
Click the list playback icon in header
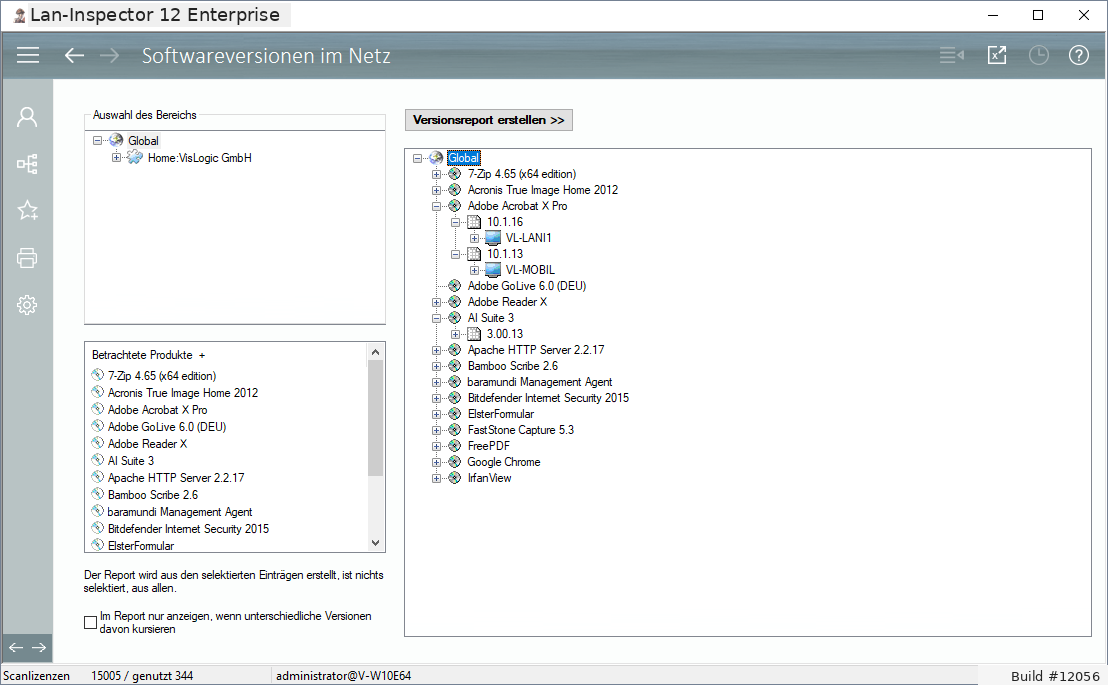pyautogui.click(x=951, y=55)
